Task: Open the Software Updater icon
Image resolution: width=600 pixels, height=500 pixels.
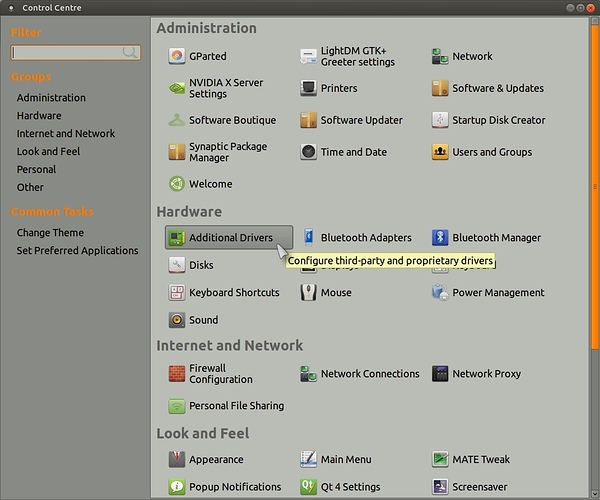Action: pyautogui.click(x=308, y=120)
